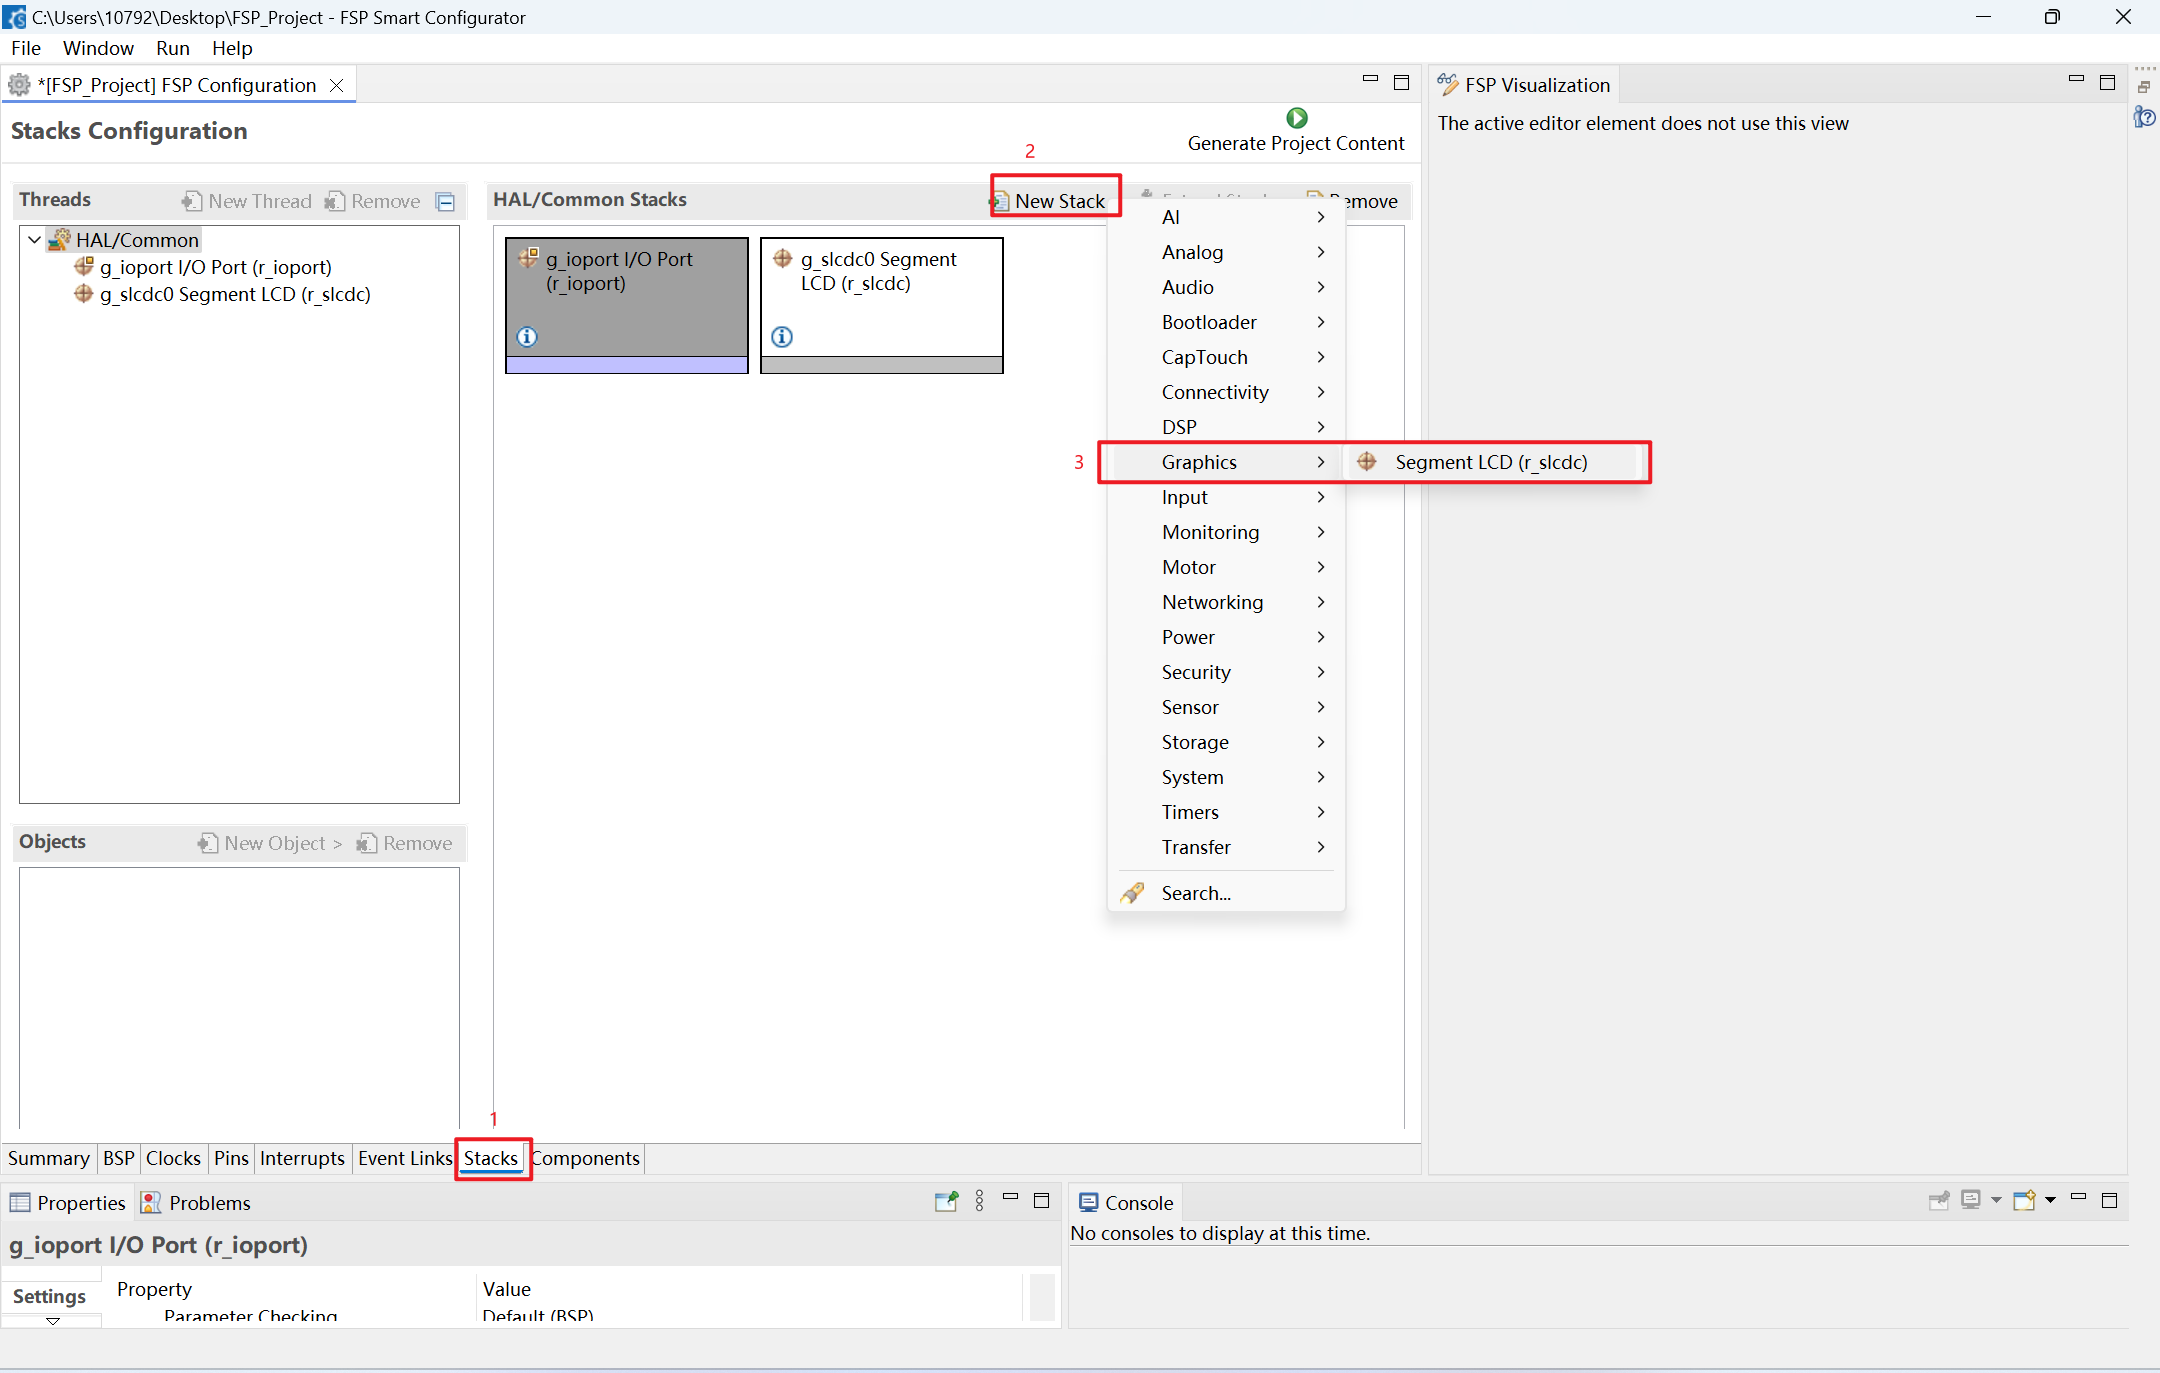Click the g_ioport module icon in Threads tree
The image size is (2160, 1373).
click(x=84, y=267)
